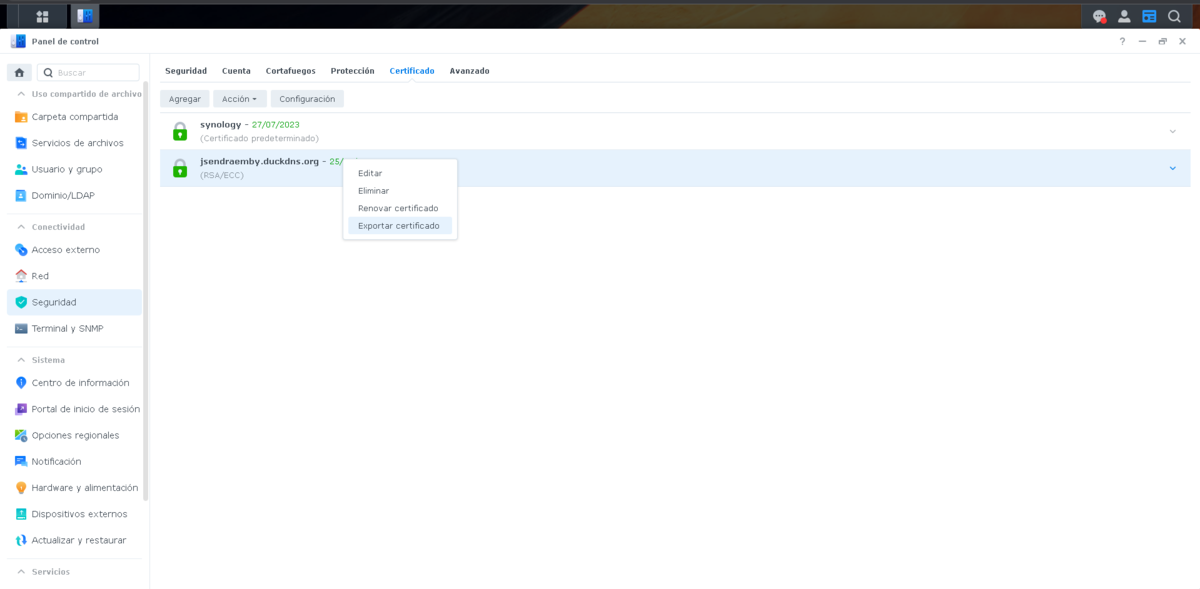Switch to the Certificado tab
1200x589 pixels.
[412, 71]
